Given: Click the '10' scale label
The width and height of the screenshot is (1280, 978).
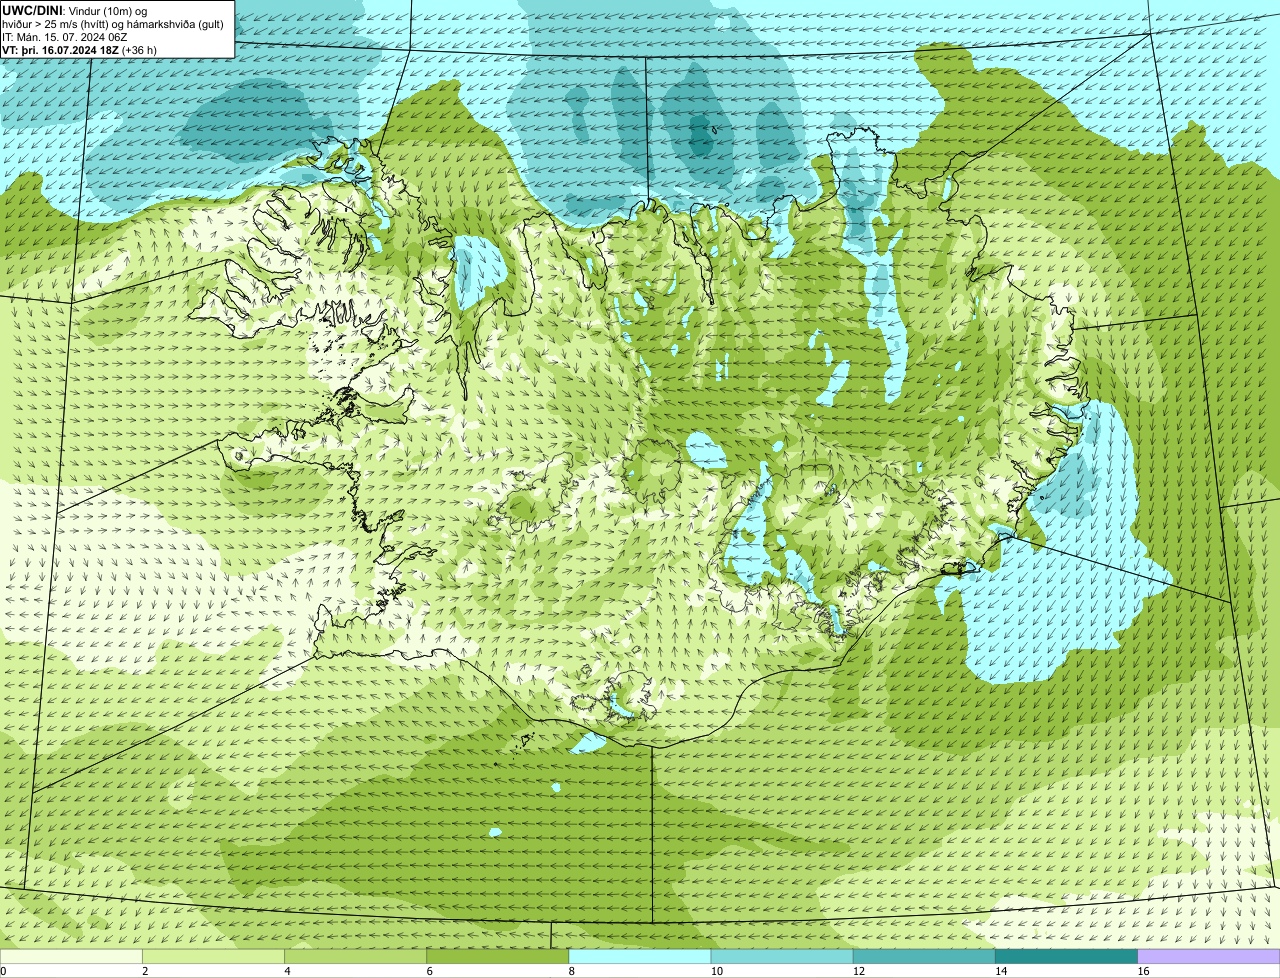Looking at the screenshot, I should [x=717, y=971].
